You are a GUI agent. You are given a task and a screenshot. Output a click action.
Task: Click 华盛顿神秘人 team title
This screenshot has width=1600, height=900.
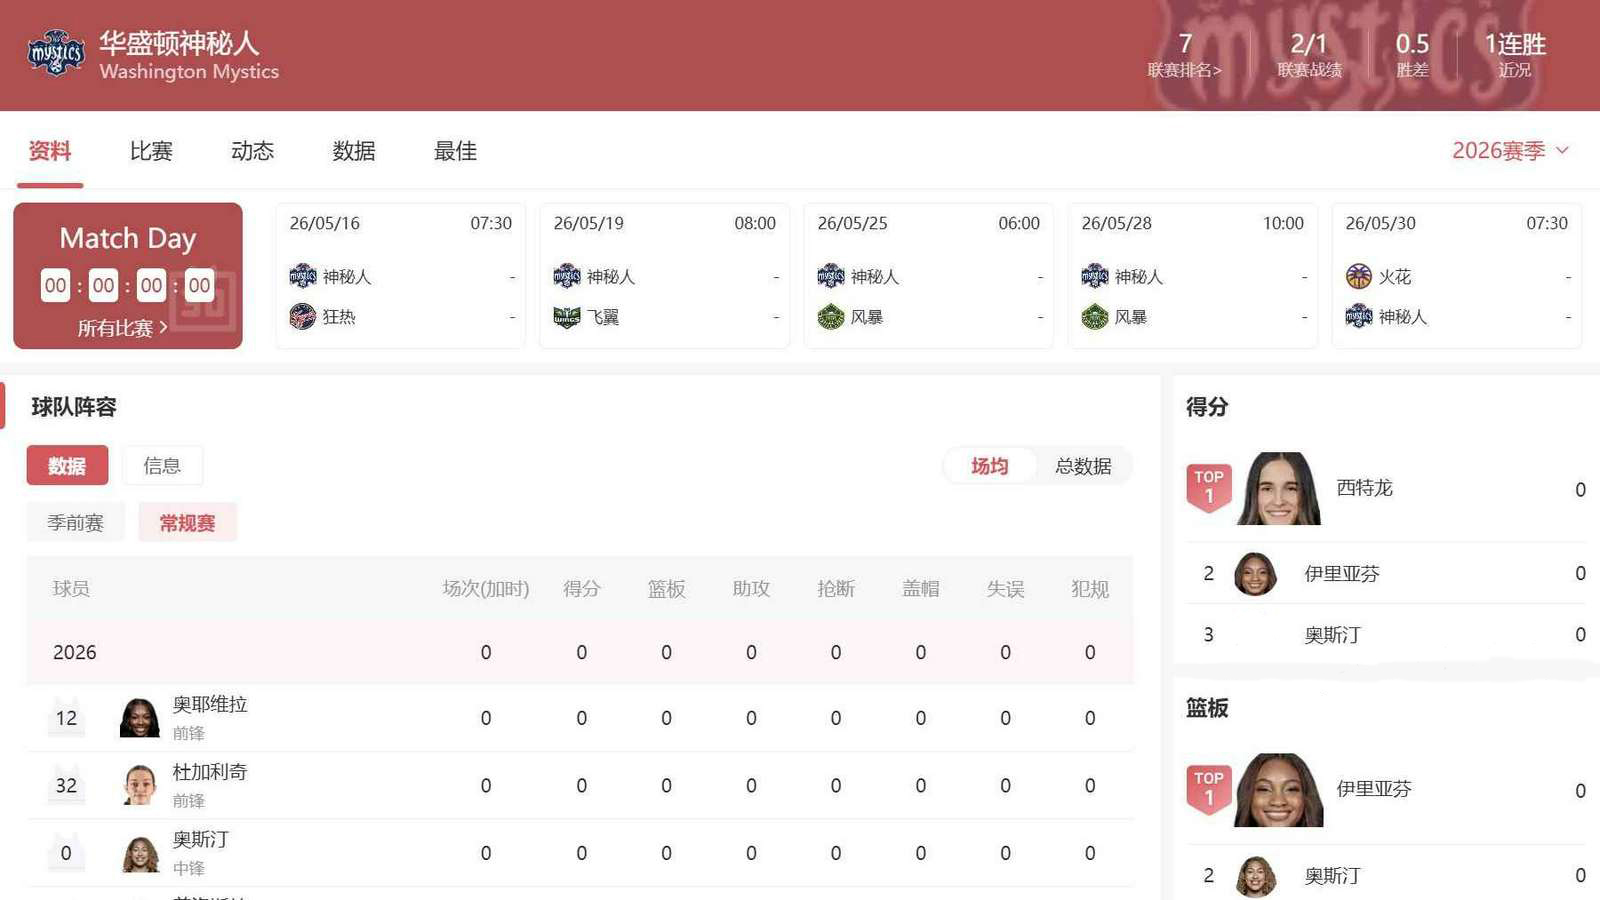click(179, 43)
